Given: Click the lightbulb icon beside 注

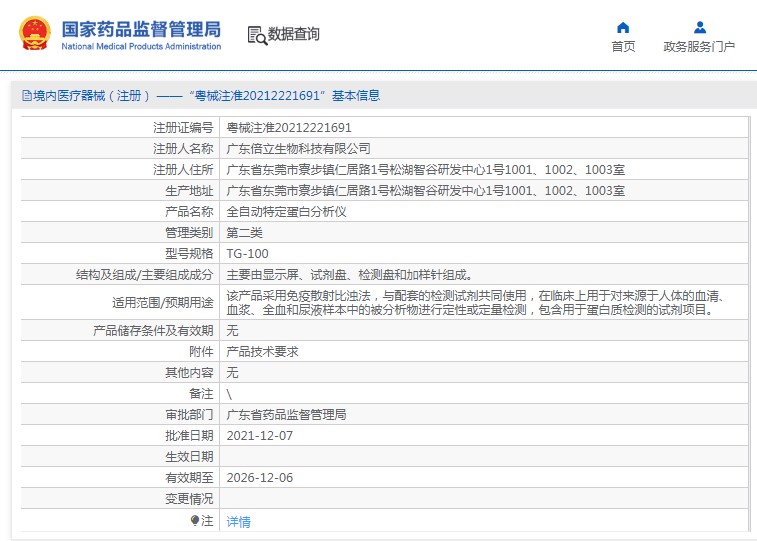Looking at the screenshot, I should pyautogui.click(x=196, y=520).
